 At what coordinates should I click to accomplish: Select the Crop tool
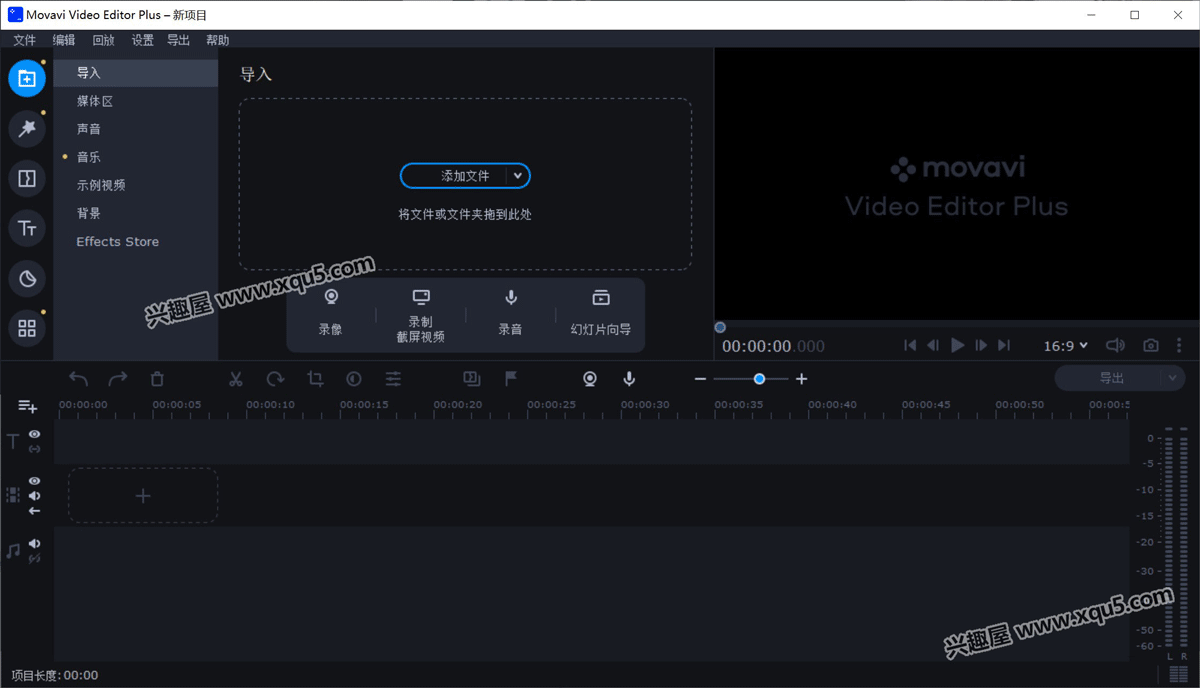click(315, 379)
